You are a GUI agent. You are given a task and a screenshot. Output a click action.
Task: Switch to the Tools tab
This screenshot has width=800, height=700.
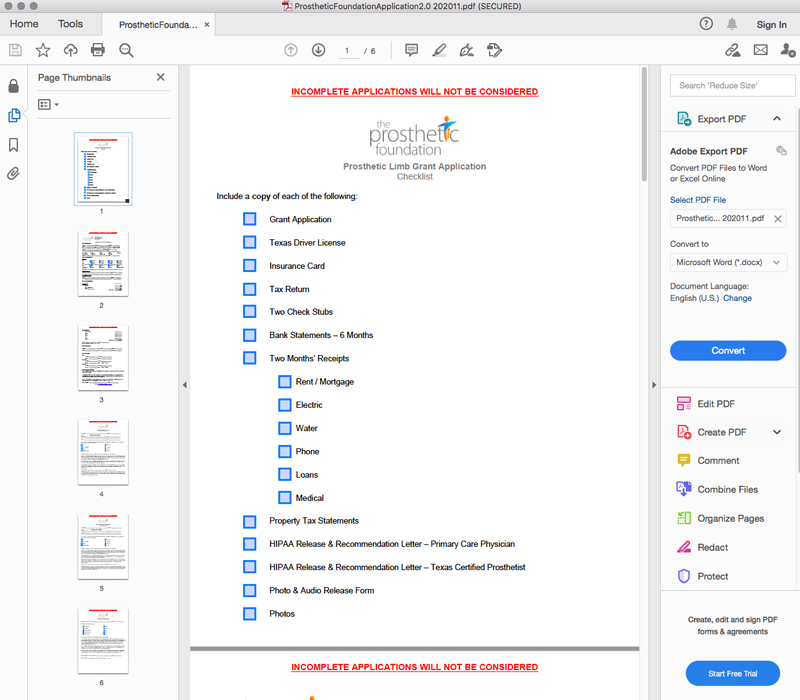(70, 24)
